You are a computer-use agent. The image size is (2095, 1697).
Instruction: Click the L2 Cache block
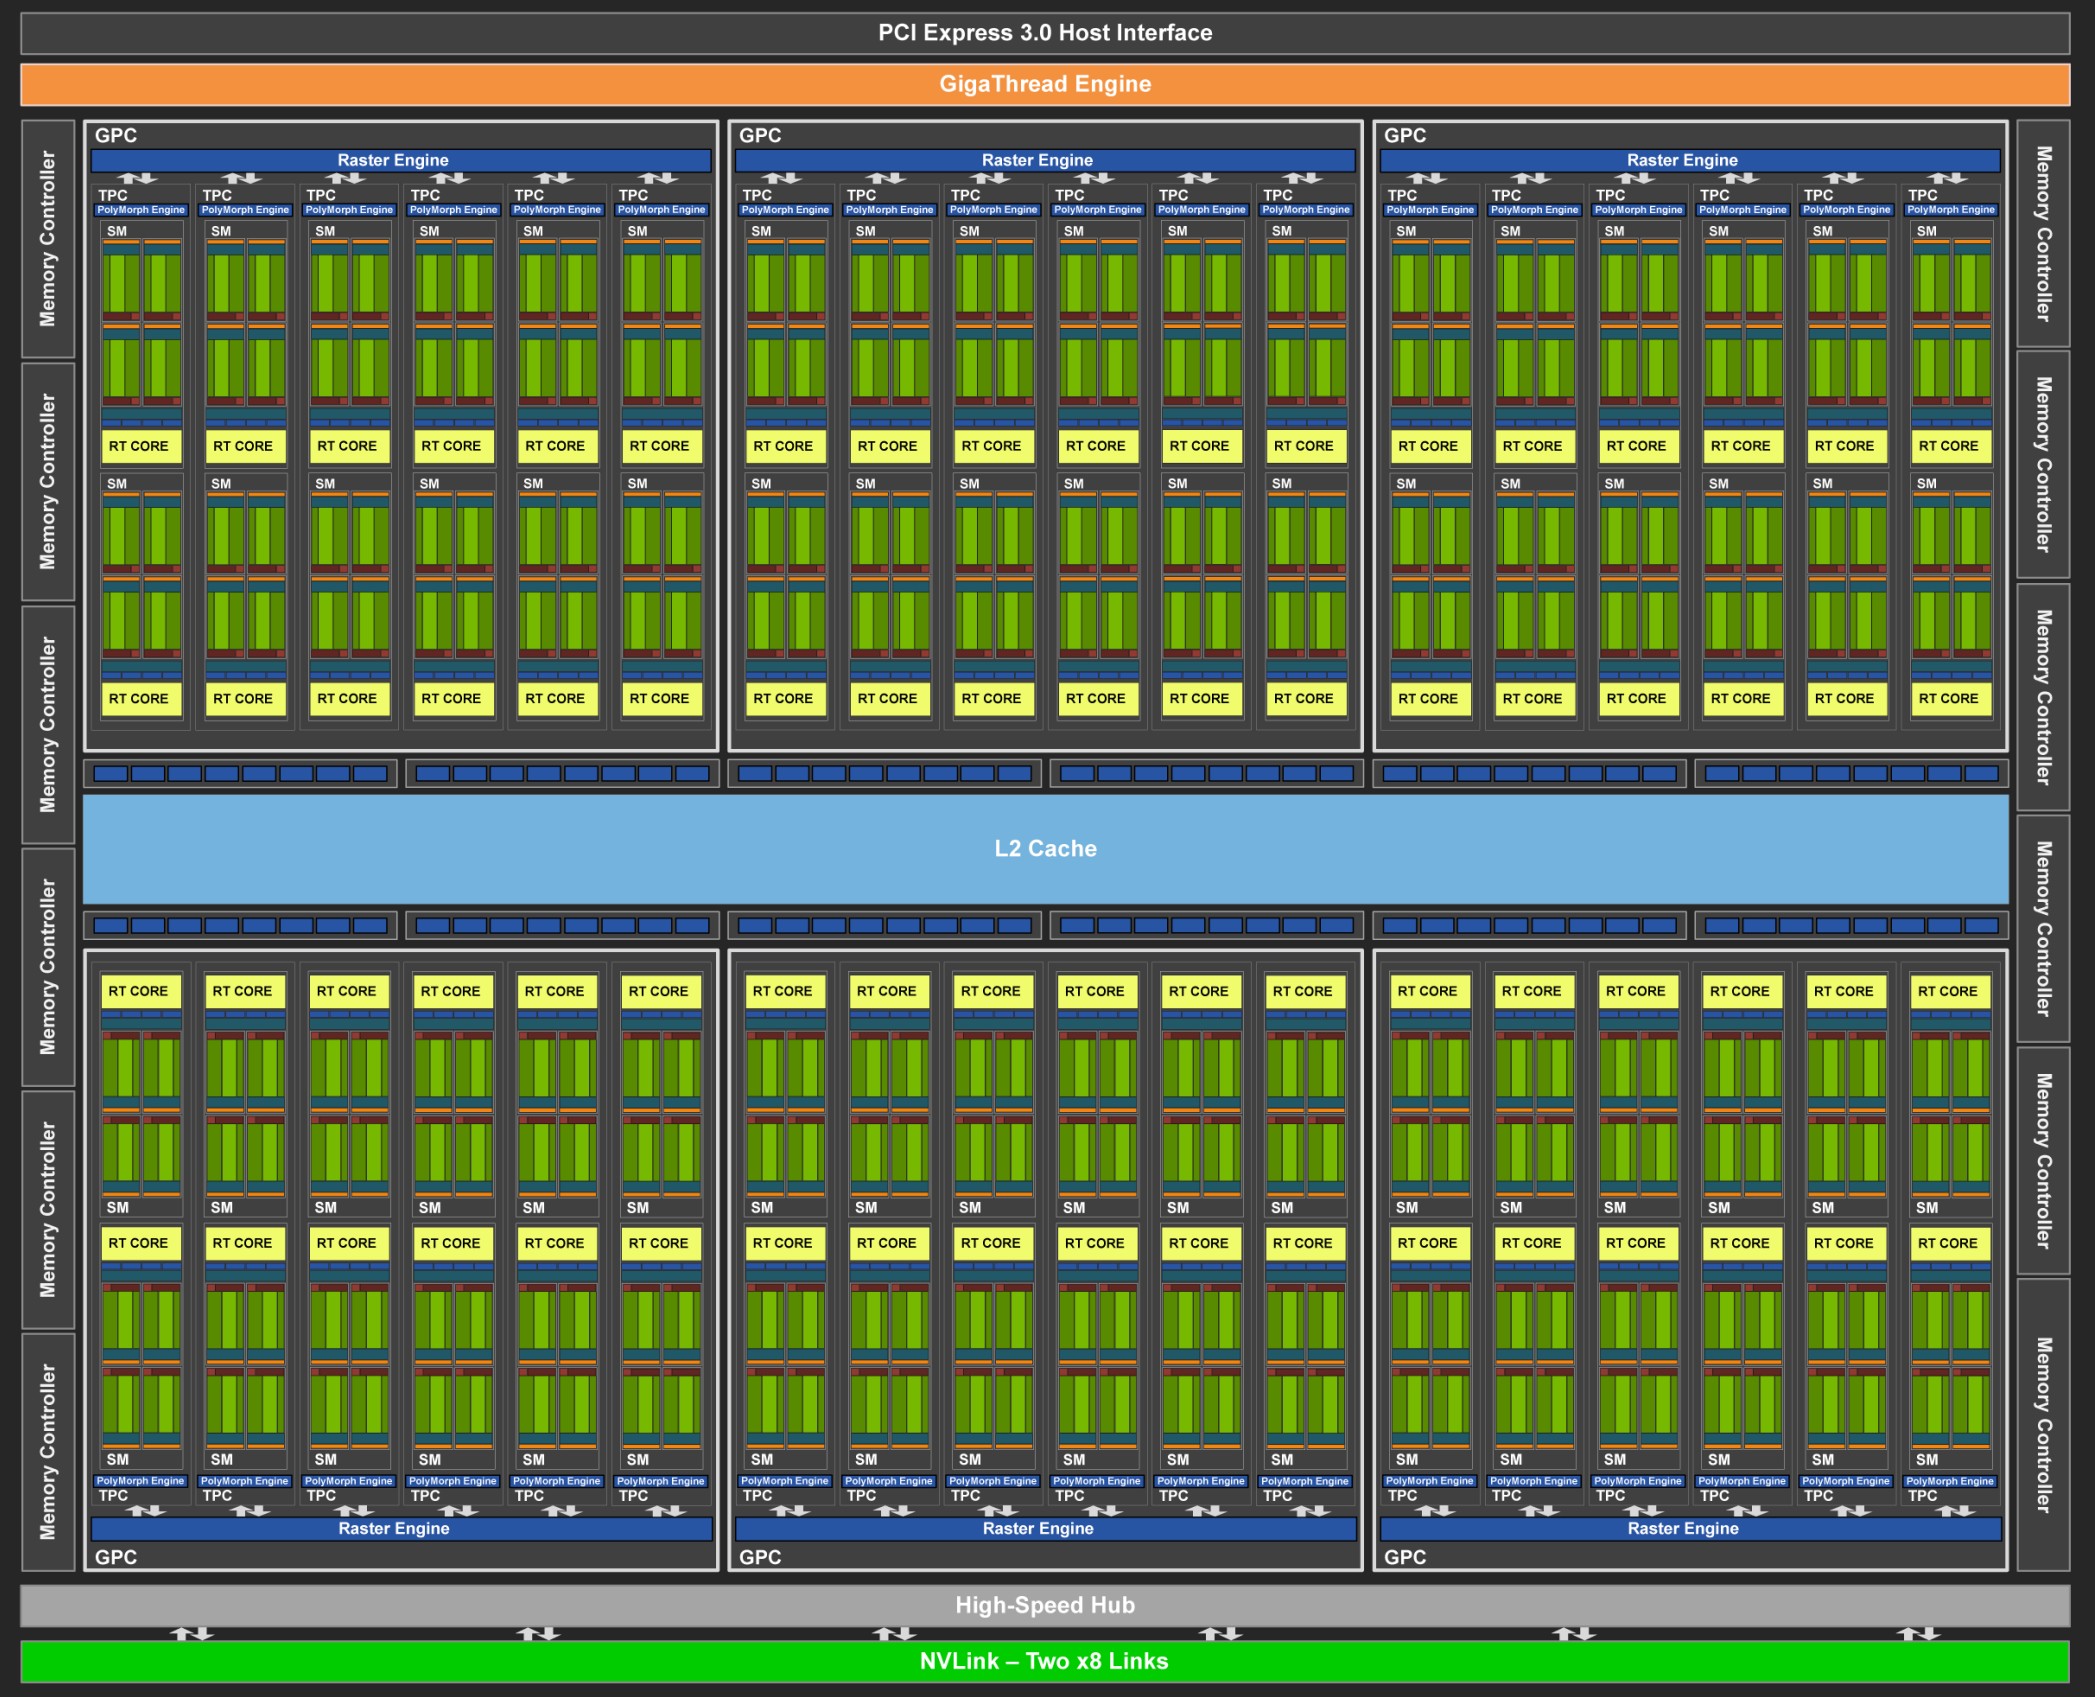click(1045, 849)
